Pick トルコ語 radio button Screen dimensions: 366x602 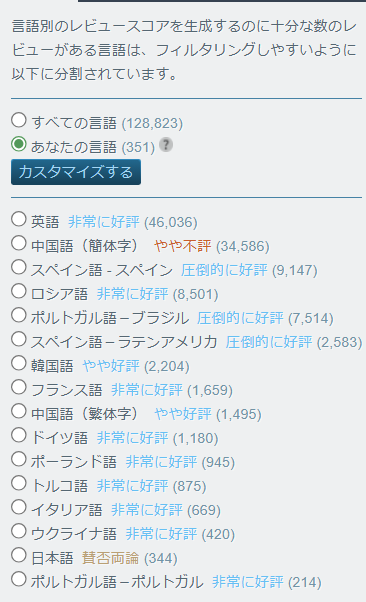18,483
